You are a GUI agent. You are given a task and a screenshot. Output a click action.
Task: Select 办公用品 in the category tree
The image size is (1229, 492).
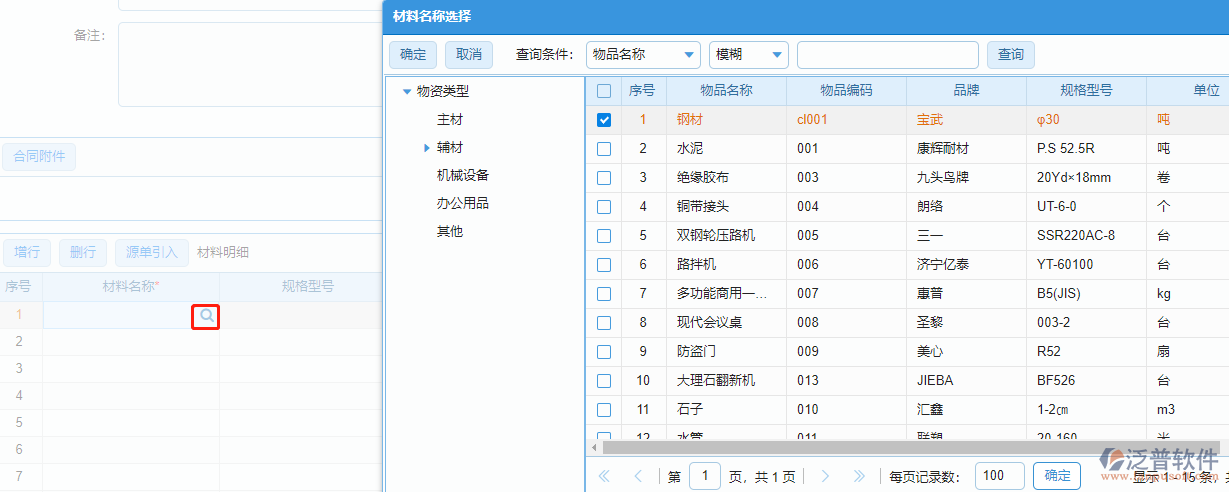463,203
